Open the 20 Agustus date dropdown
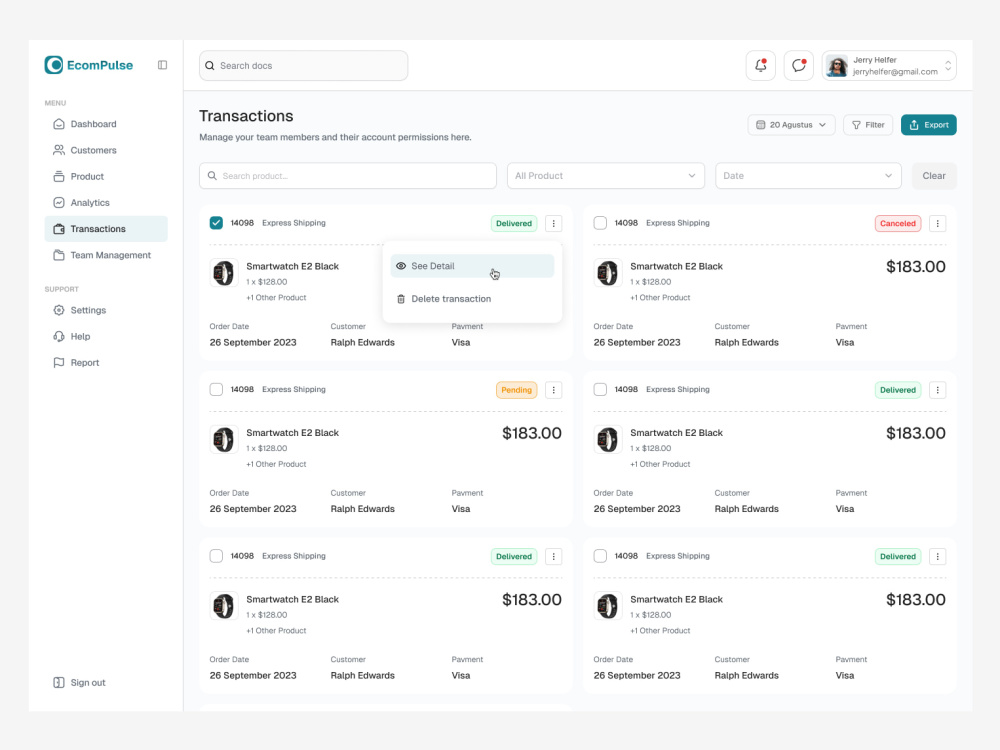The image size is (1000, 750). tap(791, 124)
